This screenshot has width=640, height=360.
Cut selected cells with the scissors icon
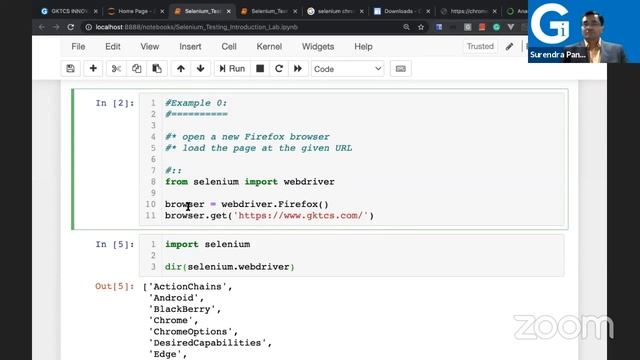116,69
